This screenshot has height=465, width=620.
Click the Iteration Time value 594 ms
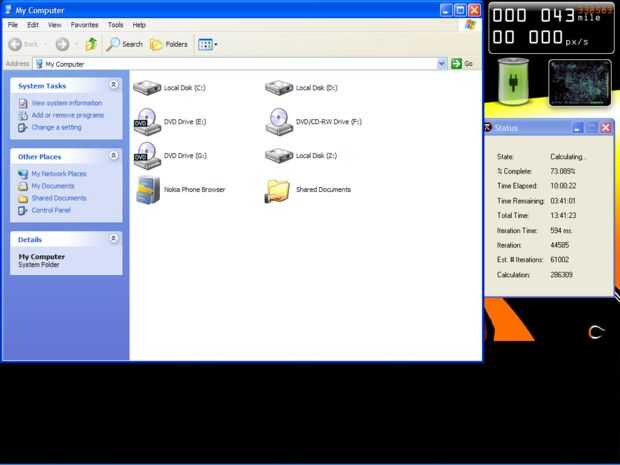pos(561,231)
